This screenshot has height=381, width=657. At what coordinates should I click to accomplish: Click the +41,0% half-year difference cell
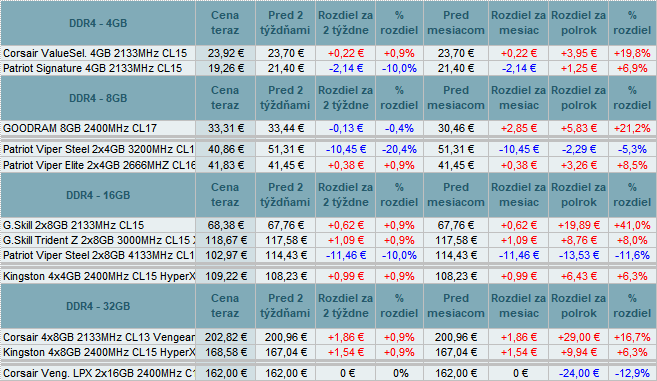632,225
